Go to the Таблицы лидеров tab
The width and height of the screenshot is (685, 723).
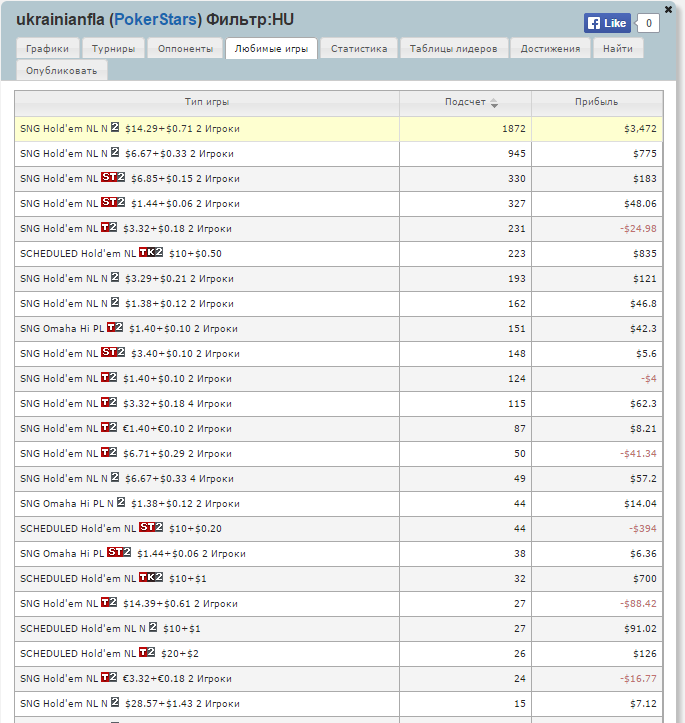pyautogui.click(x=454, y=48)
